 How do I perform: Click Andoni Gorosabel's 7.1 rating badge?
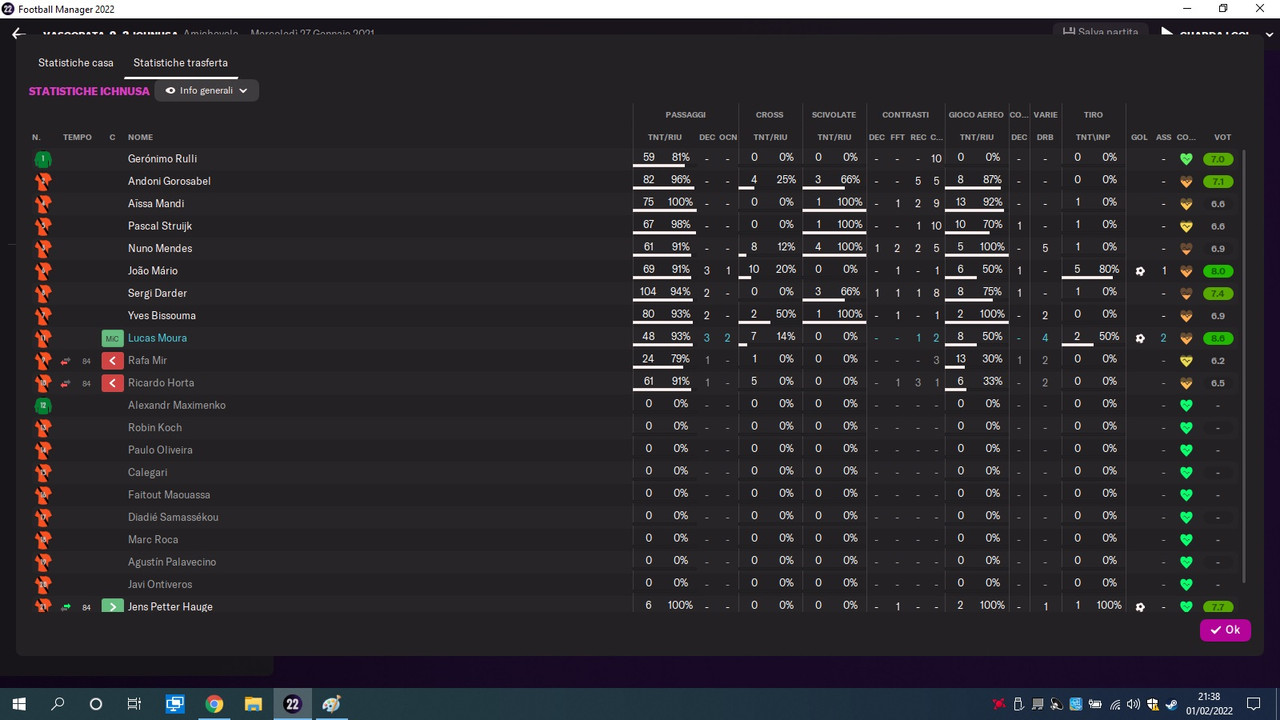(1218, 181)
